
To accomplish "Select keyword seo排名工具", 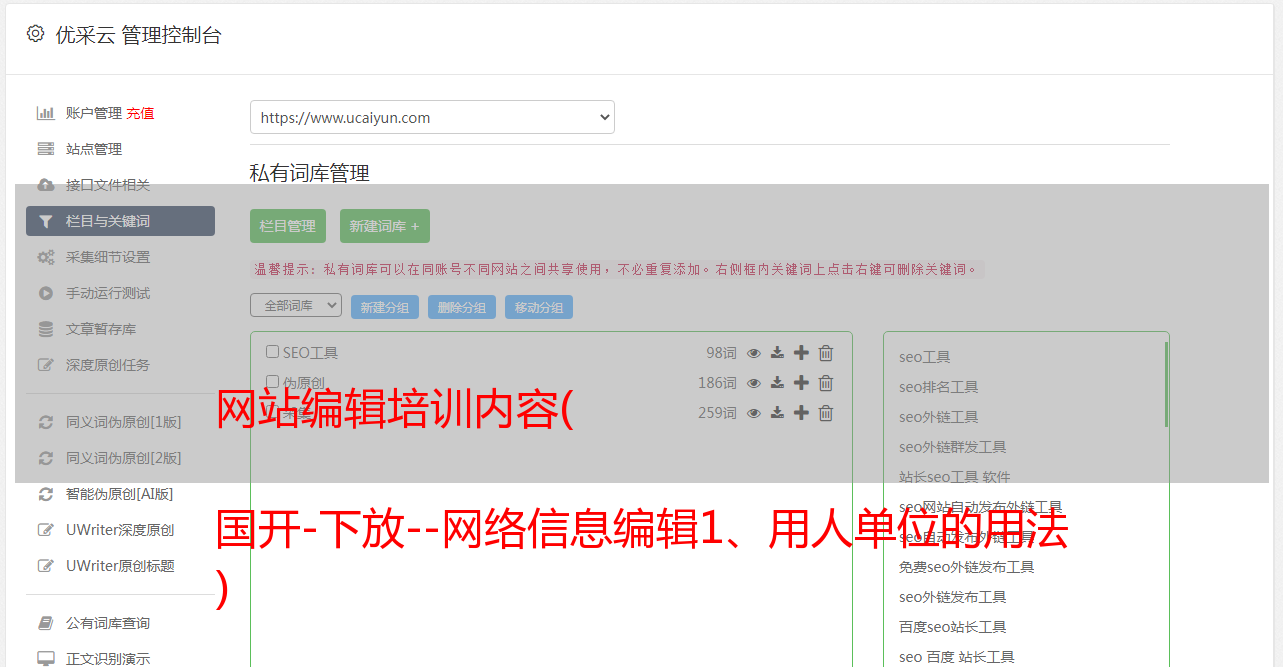I will pyautogui.click(x=939, y=387).
